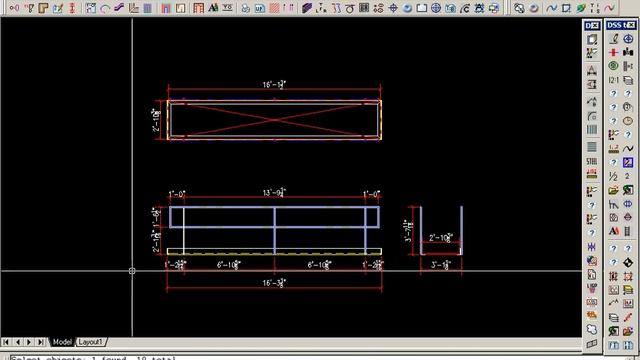Click the '½' fraction icon

coord(613,176)
